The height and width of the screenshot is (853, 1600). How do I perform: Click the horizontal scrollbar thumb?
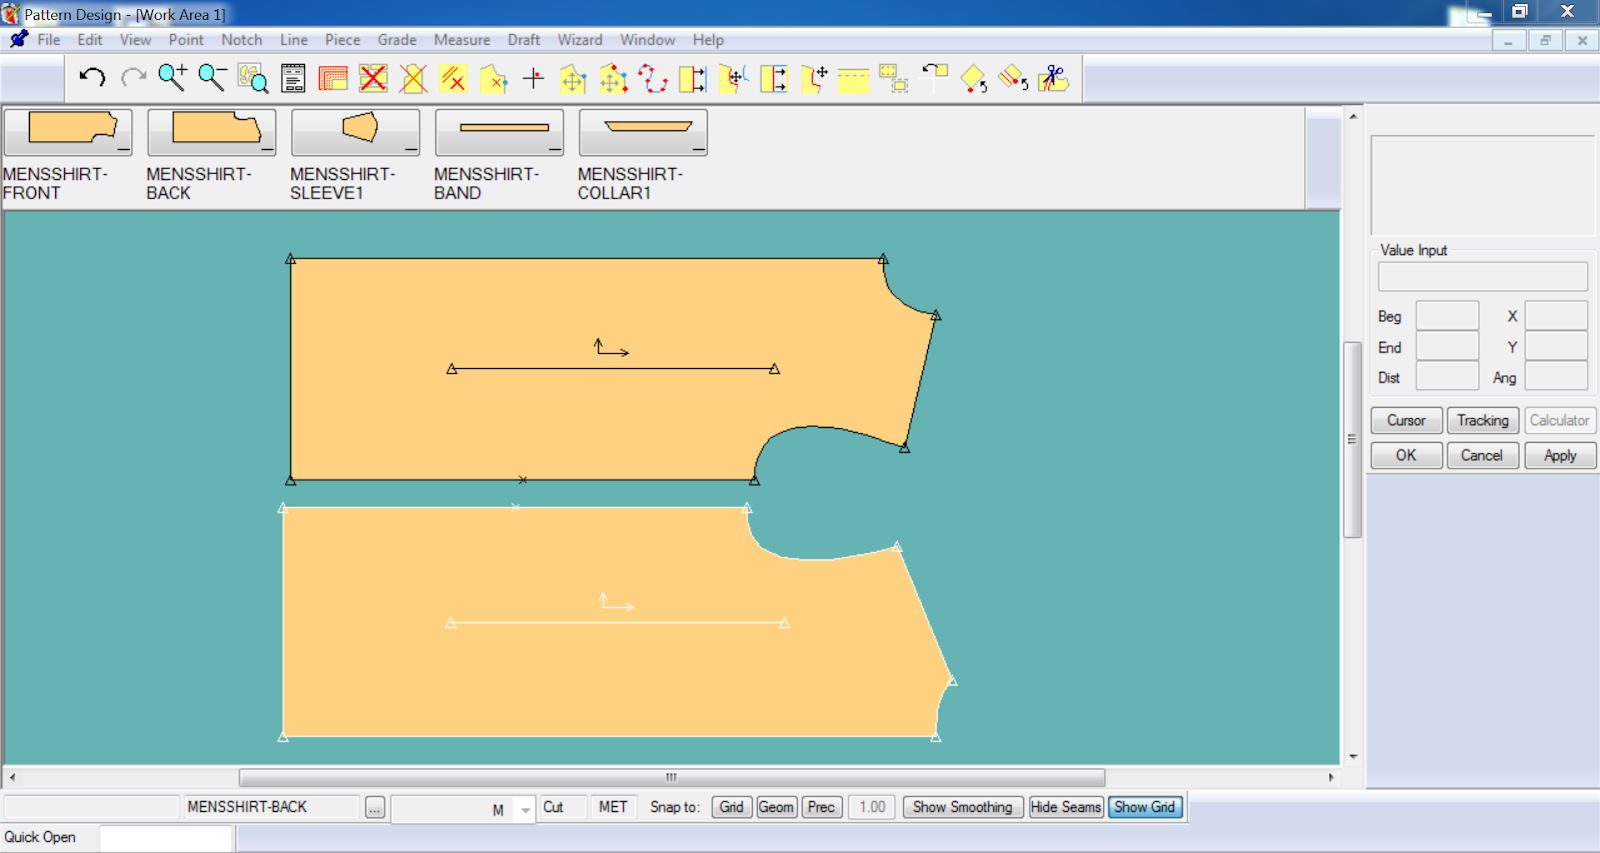[672, 777]
